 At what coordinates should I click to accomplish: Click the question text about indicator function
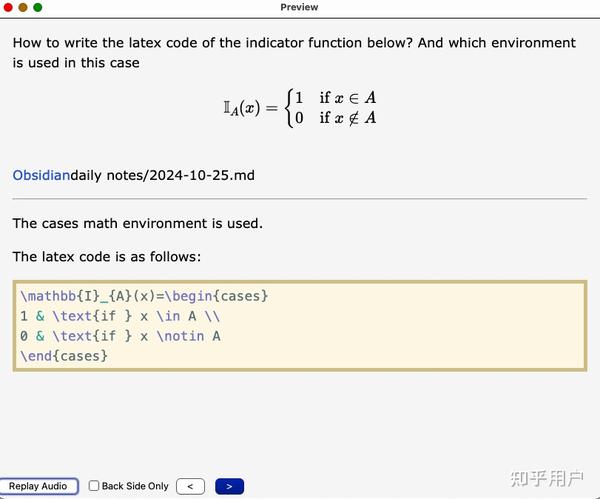coord(294,53)
